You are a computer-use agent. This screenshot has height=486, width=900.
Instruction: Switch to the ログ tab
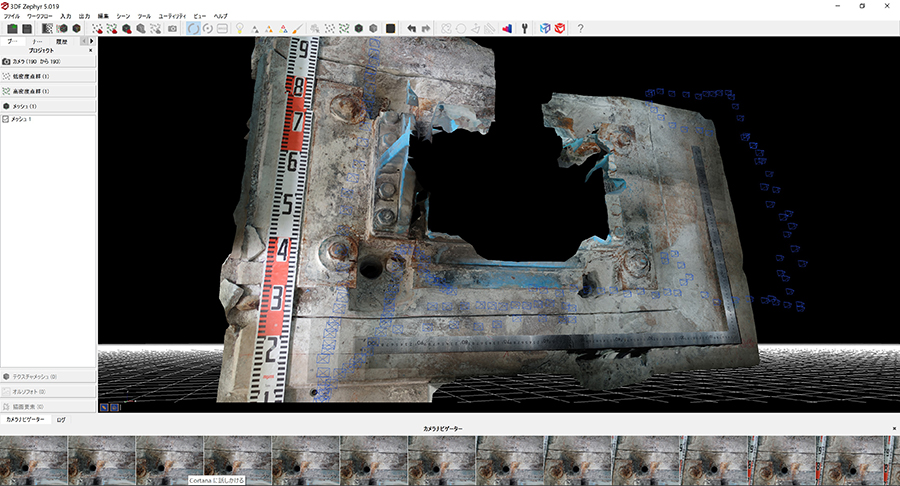pyautogui.click(x=61, y=419)
